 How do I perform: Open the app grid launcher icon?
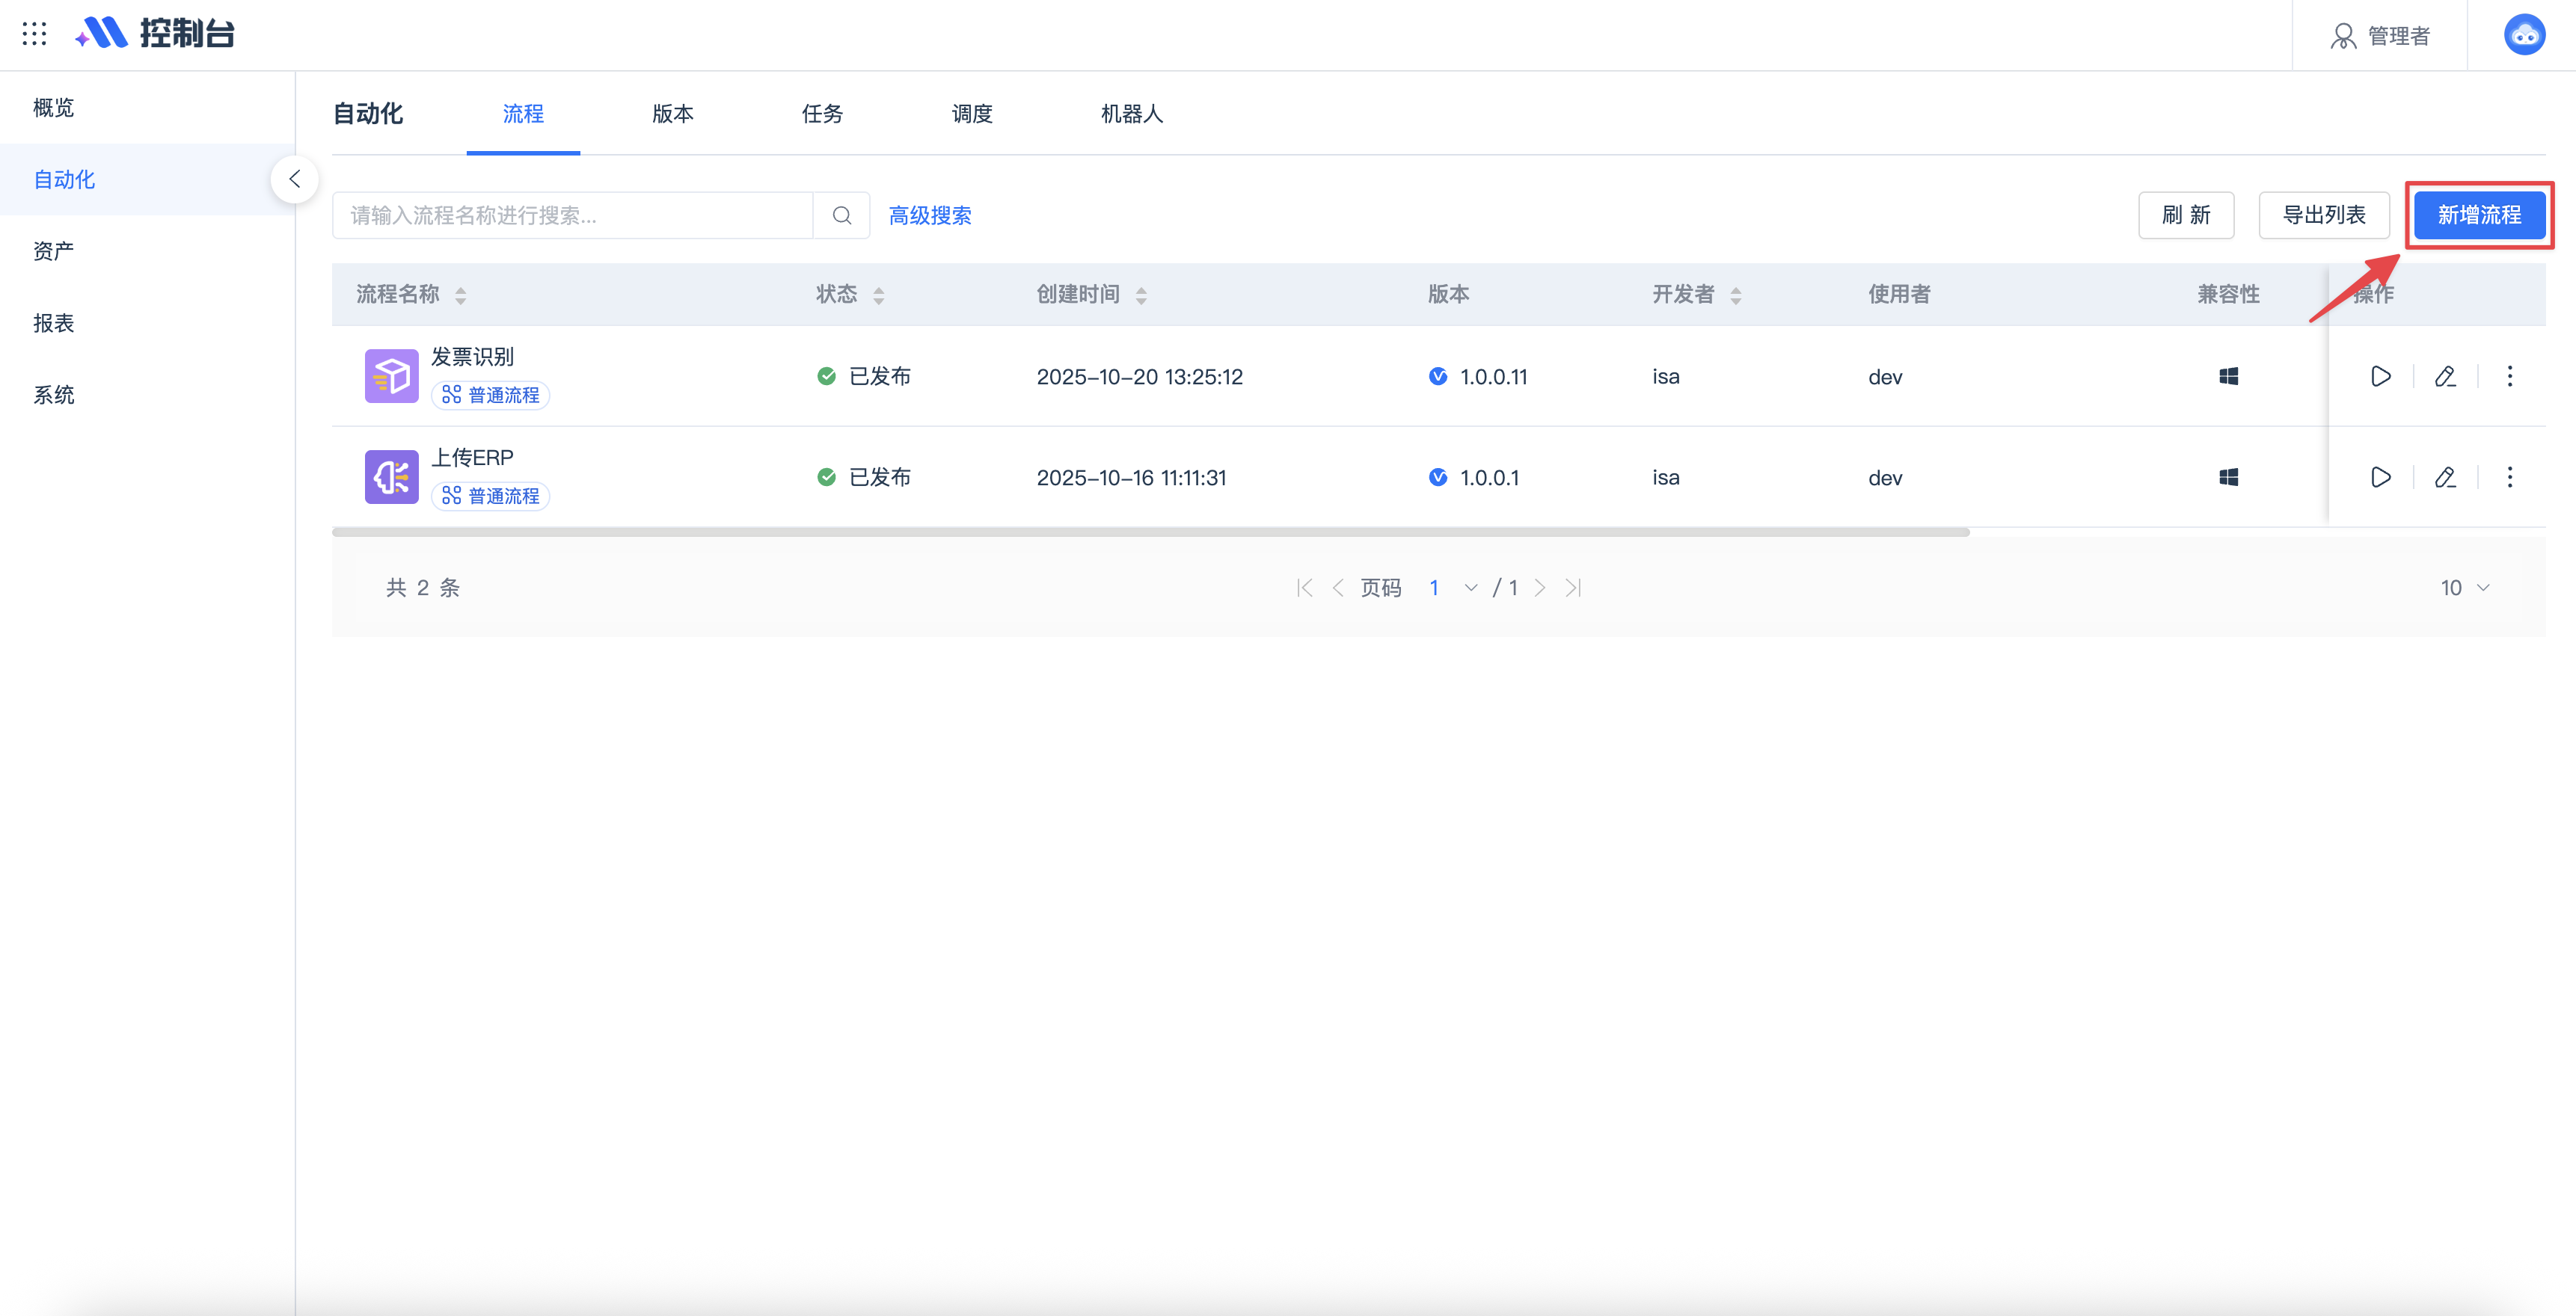pos(34,34)
